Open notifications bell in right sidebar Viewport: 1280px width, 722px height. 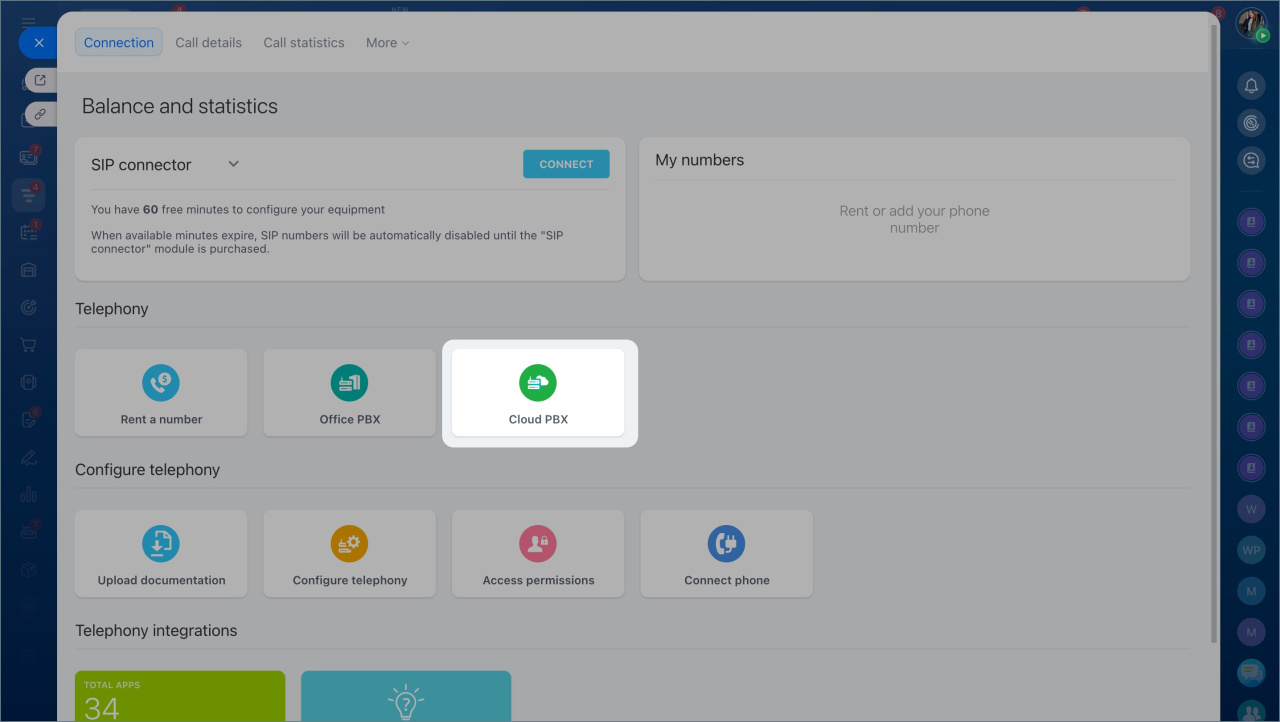[x=1251, y=86]
